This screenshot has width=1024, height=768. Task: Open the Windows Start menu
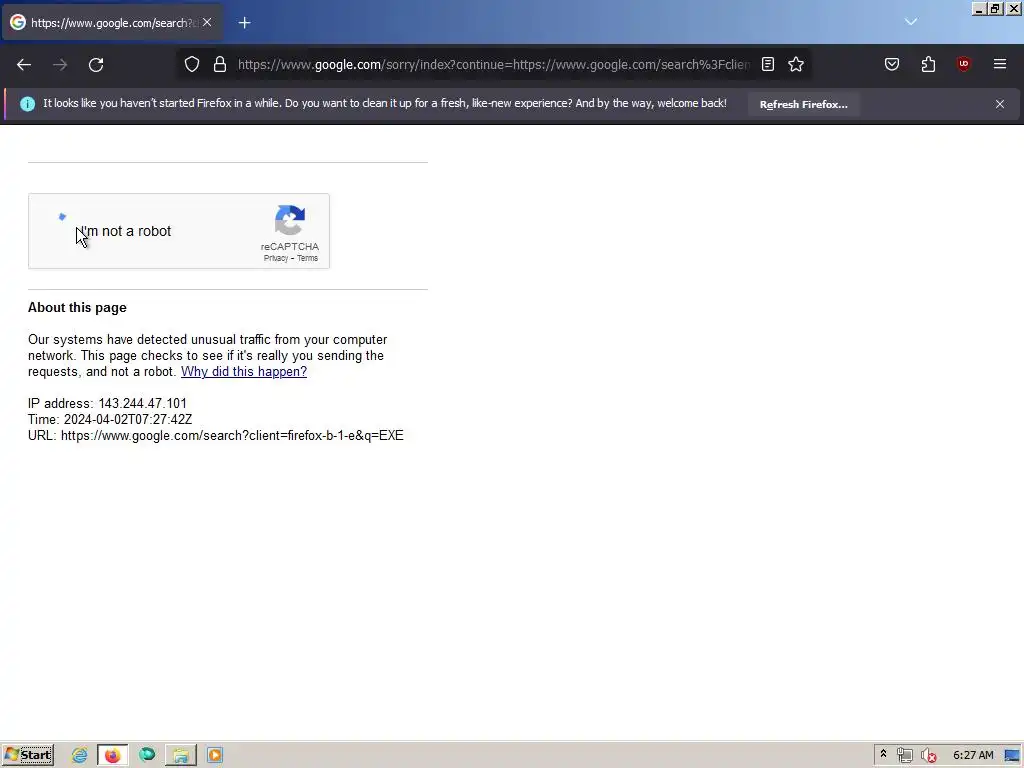click(x=27, y=756)
